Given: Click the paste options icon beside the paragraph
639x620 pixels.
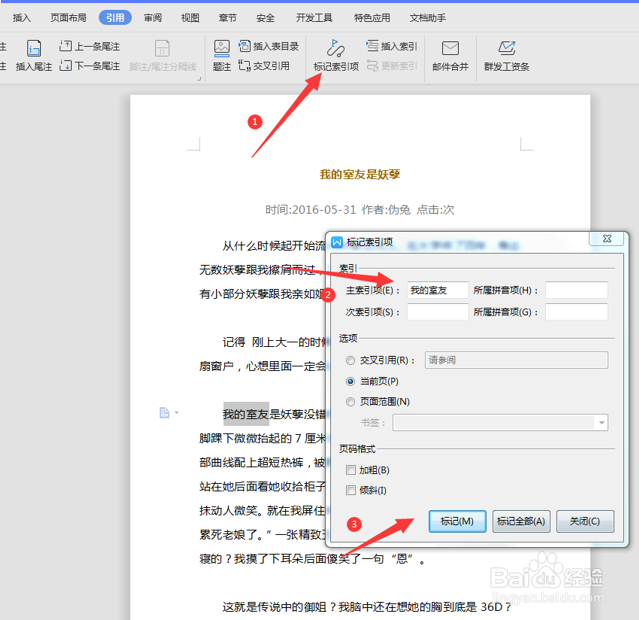Looking at the screenshot, I should coord(164,413).
